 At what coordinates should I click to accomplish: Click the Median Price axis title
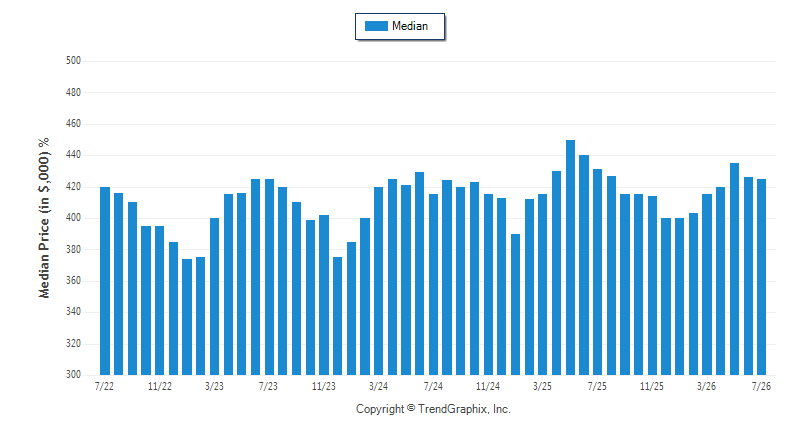pyautogui.click(x=44, y=218)
